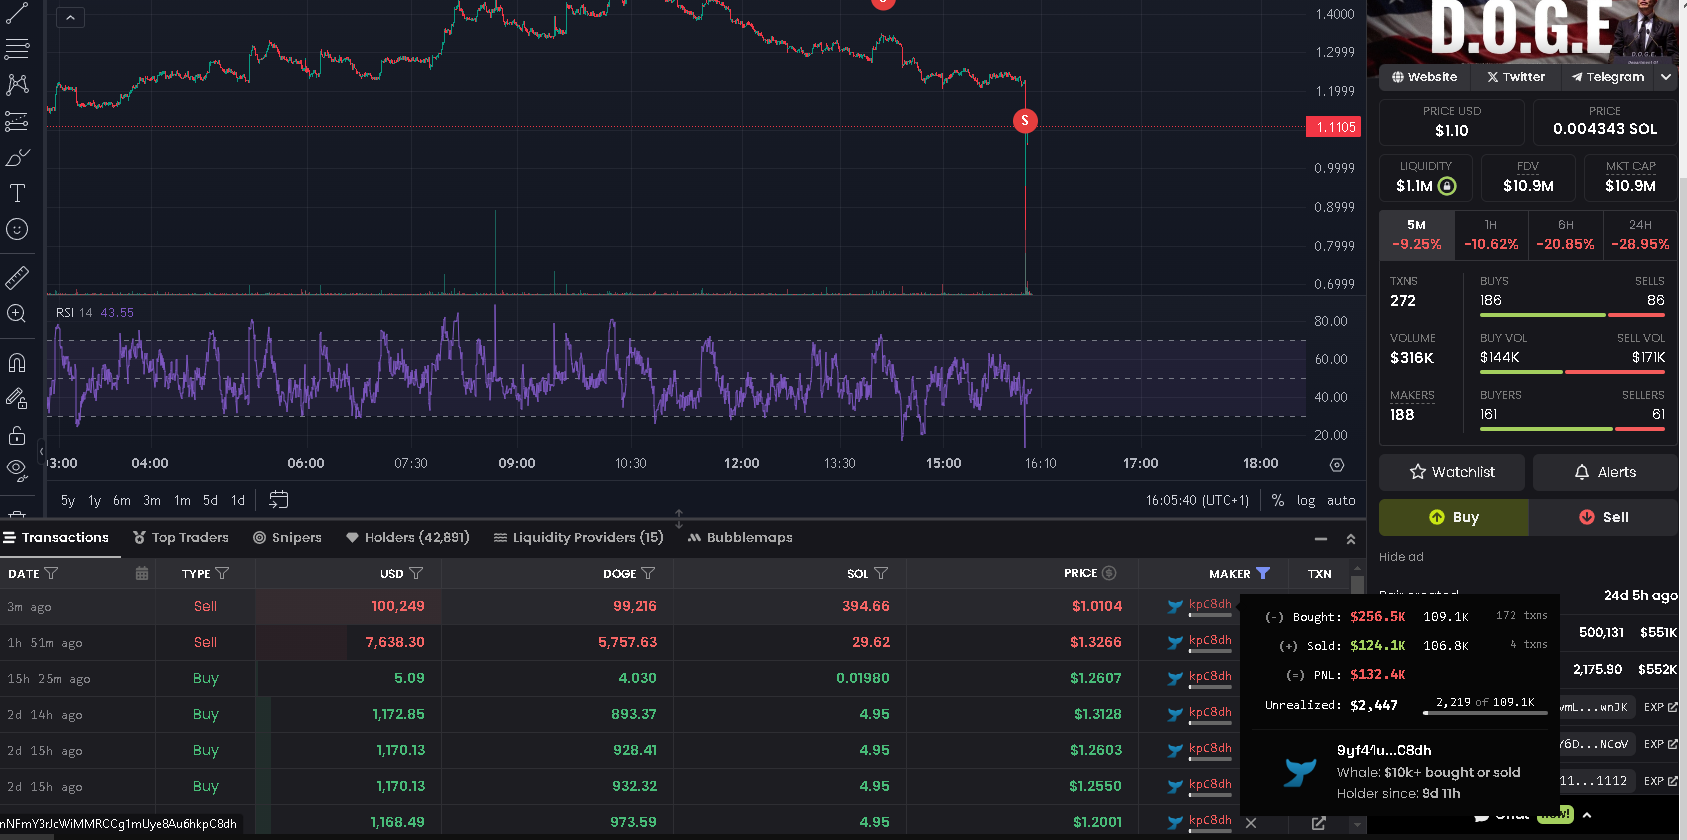Toggle lock all drawings padlock
This screenshot has height=840, width=1687.
click(17, 435)
